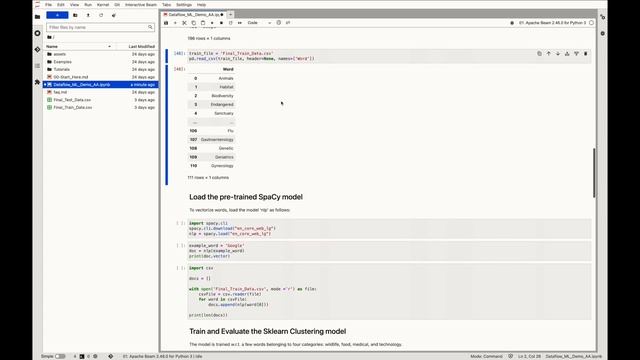Screen dimensions: 640x360
Task: Open the Git menu
Action: point(117,4)
